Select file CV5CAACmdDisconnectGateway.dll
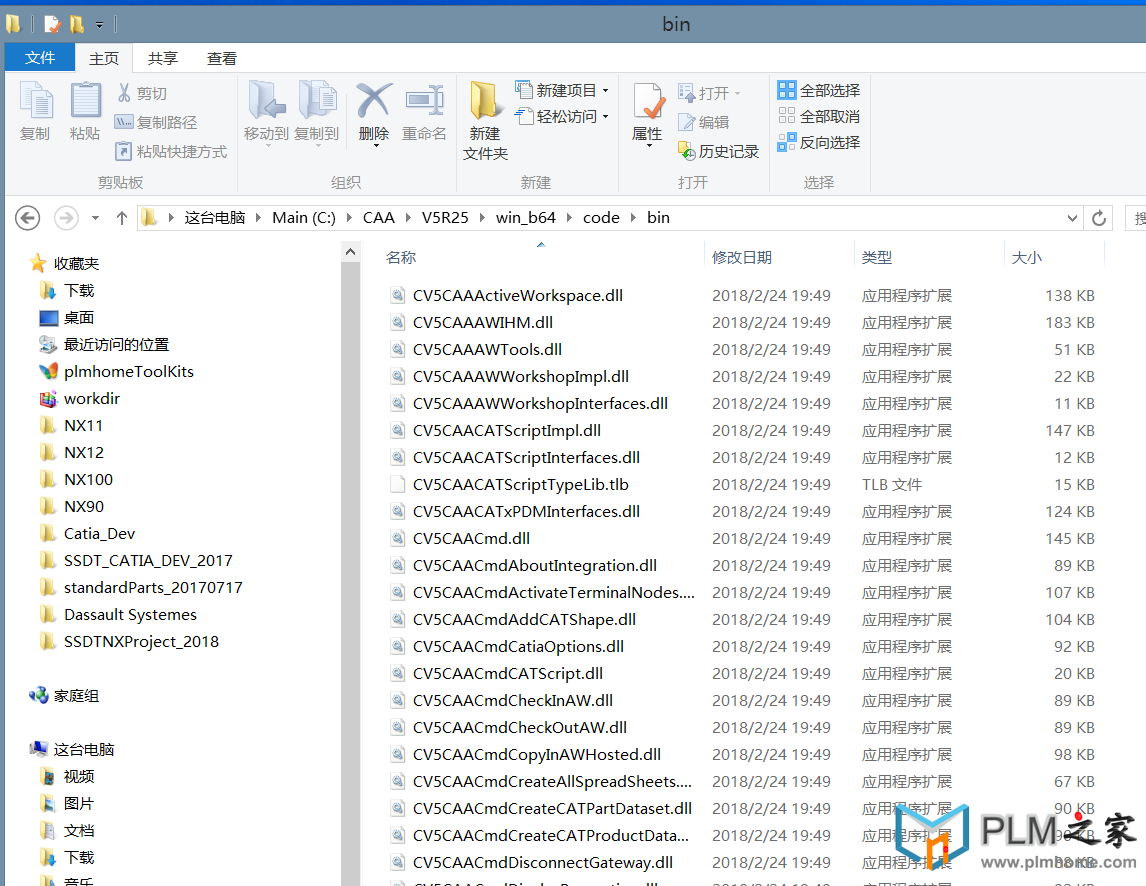Screen dimensions: 1146x886 coord(542,863)
